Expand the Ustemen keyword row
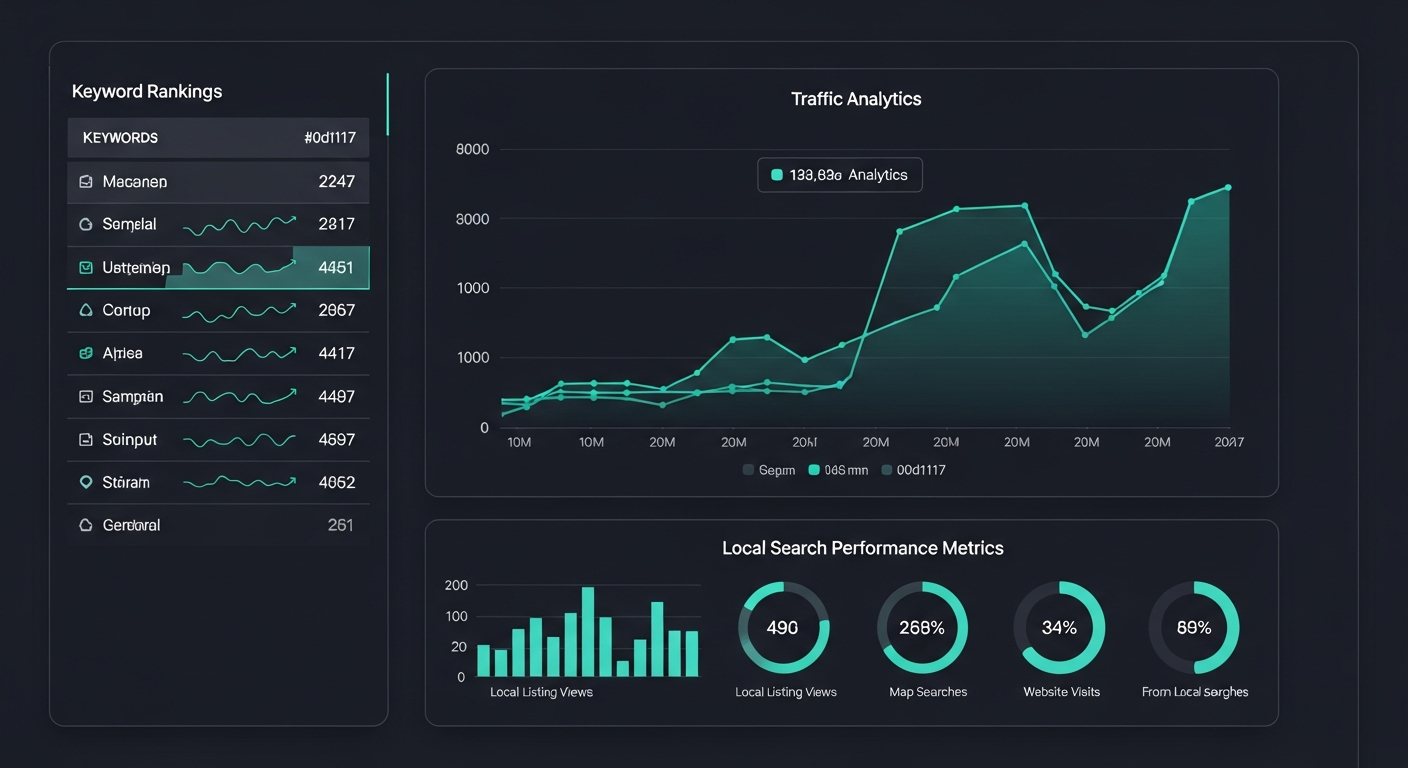 click(218, 267)
